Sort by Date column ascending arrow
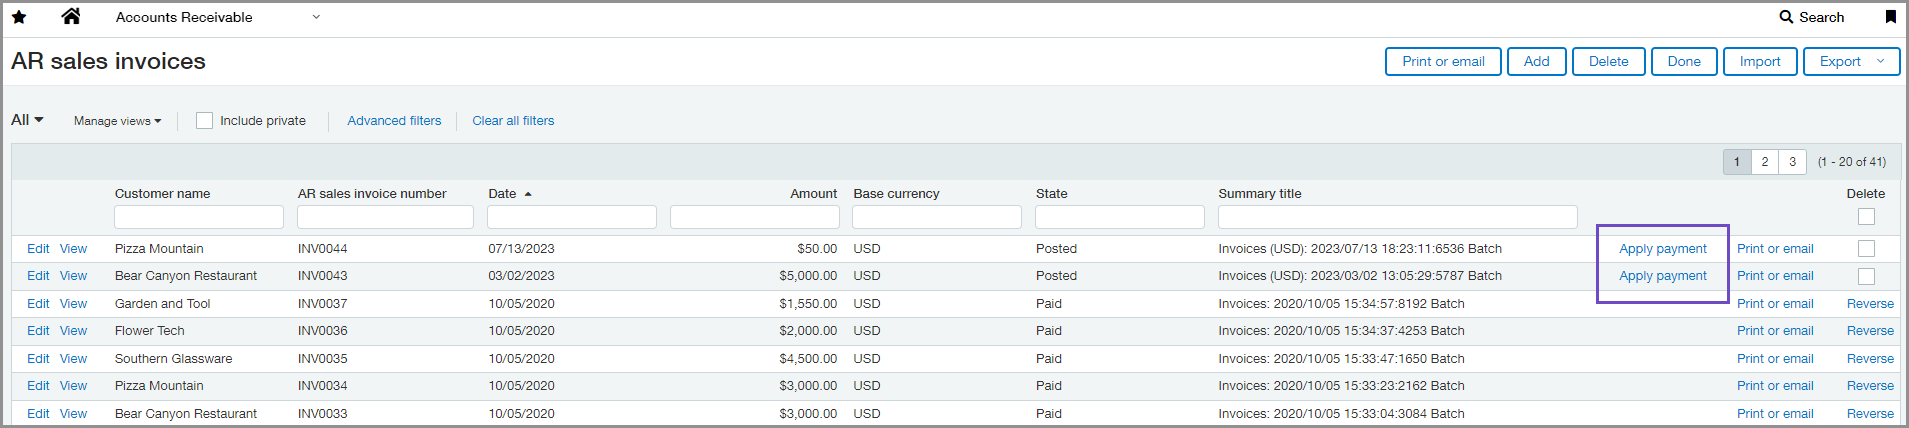This screenshot has height=428, width=1909. [528, 194]
